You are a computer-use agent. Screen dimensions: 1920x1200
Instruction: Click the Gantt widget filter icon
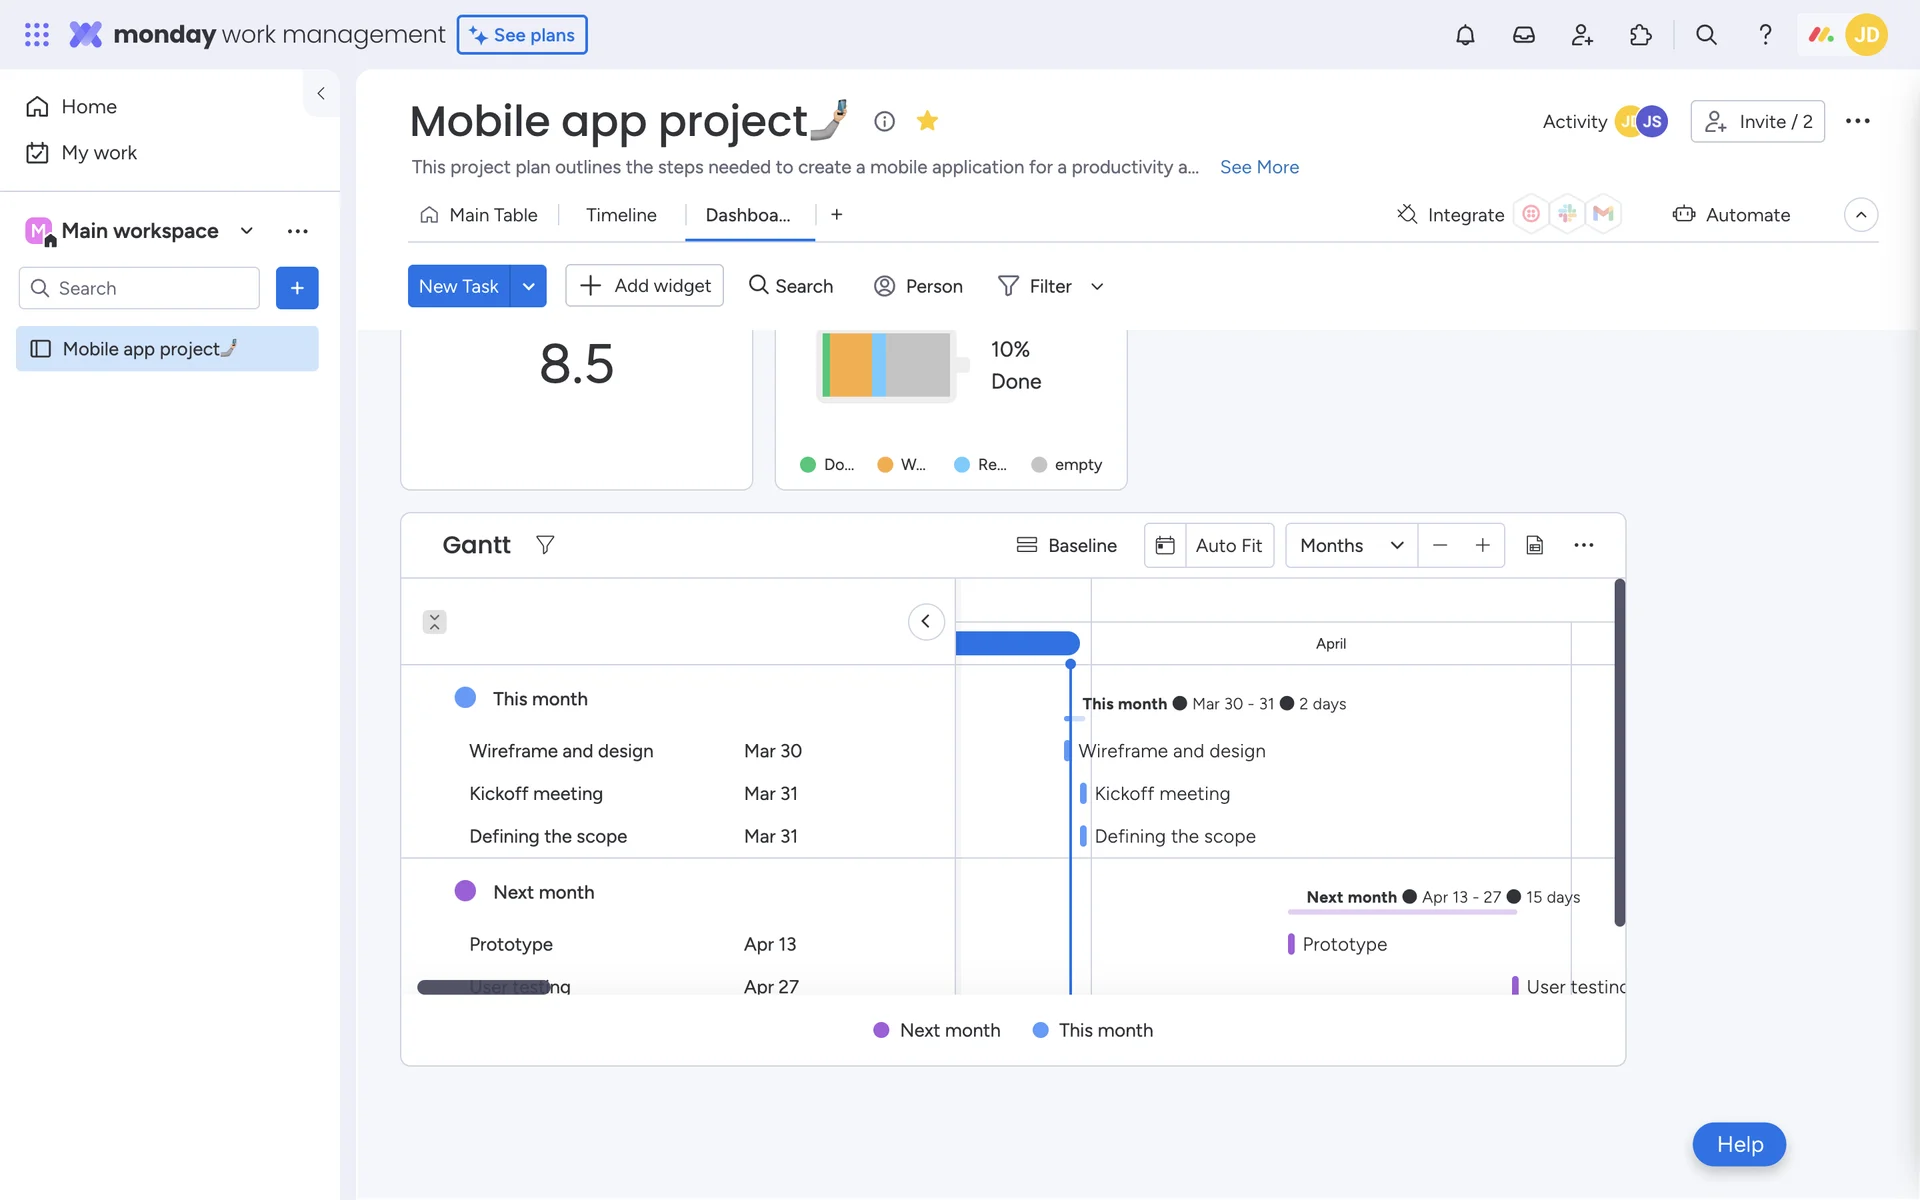coord(545,545)
